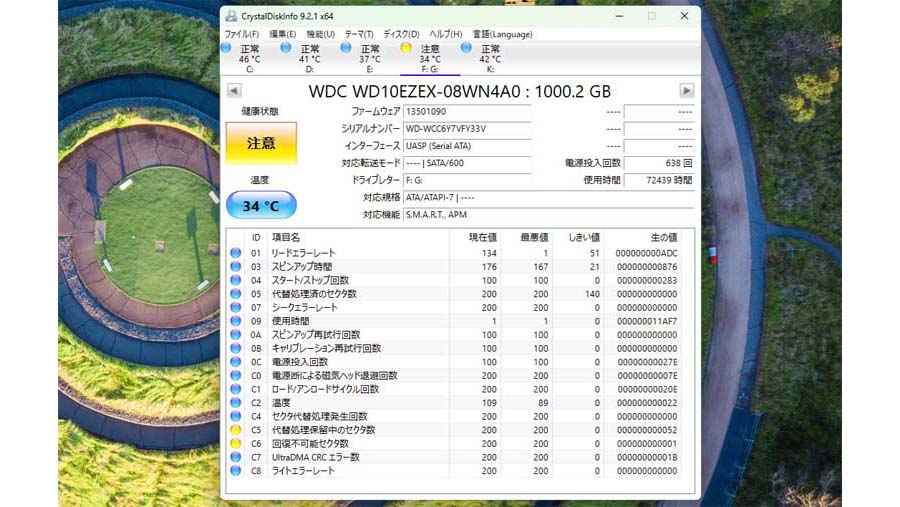Viewport: 900px width, 507px height.
Task: Click status icon of row C0
Action: click(235, 376)
